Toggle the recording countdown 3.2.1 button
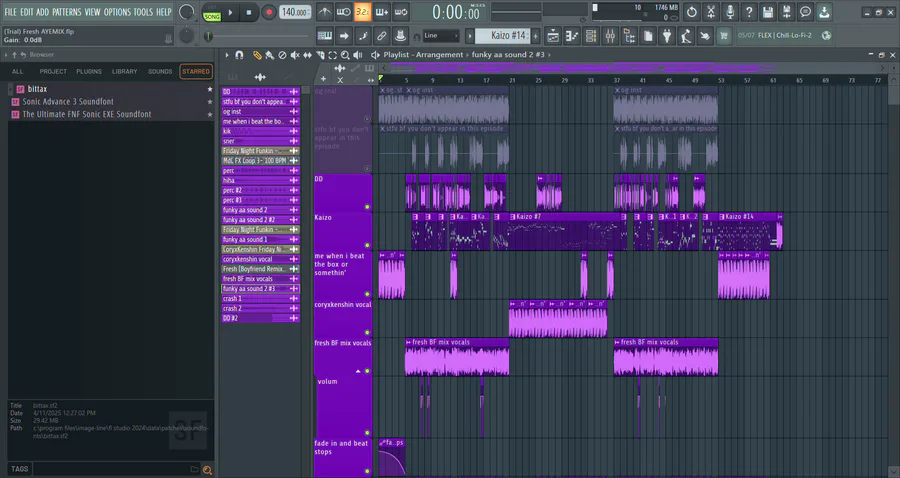The image size is (900, 478). coord(362,11)
